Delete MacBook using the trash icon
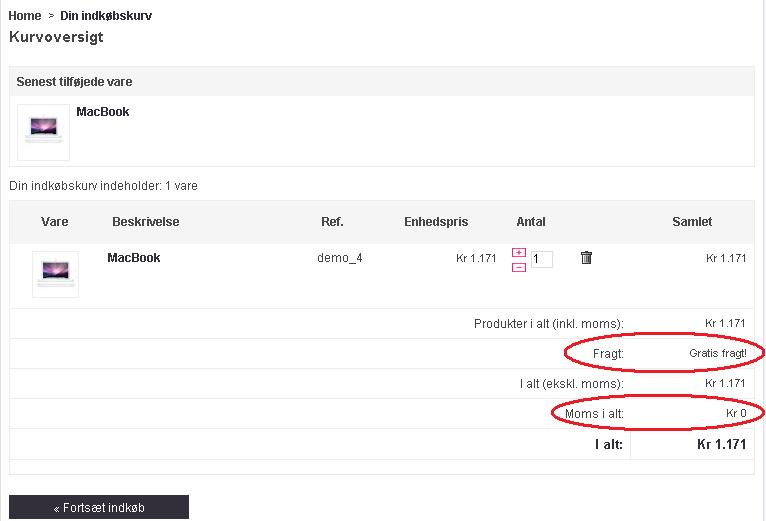This screenshot has height=521, width=766. pyautogui.click(x=586, y=257)
